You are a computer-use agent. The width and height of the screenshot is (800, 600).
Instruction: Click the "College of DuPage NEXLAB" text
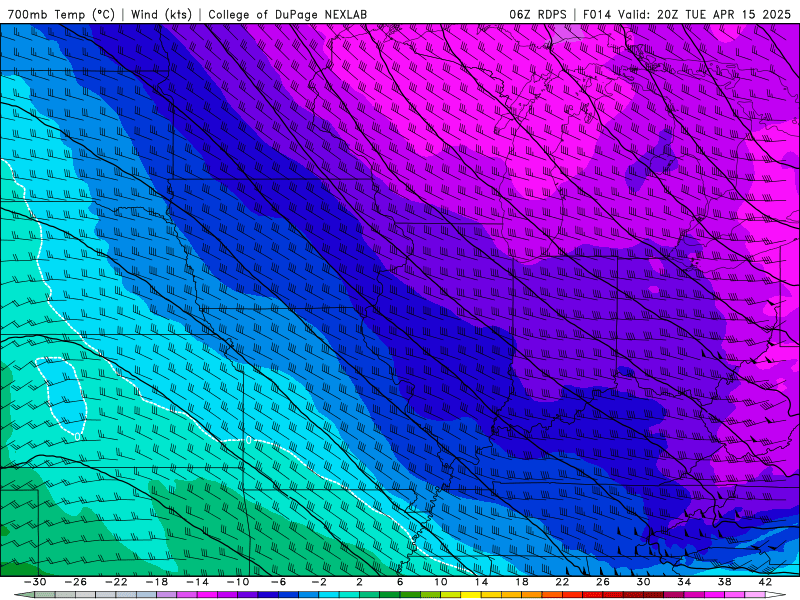click(x=287, y=14)
